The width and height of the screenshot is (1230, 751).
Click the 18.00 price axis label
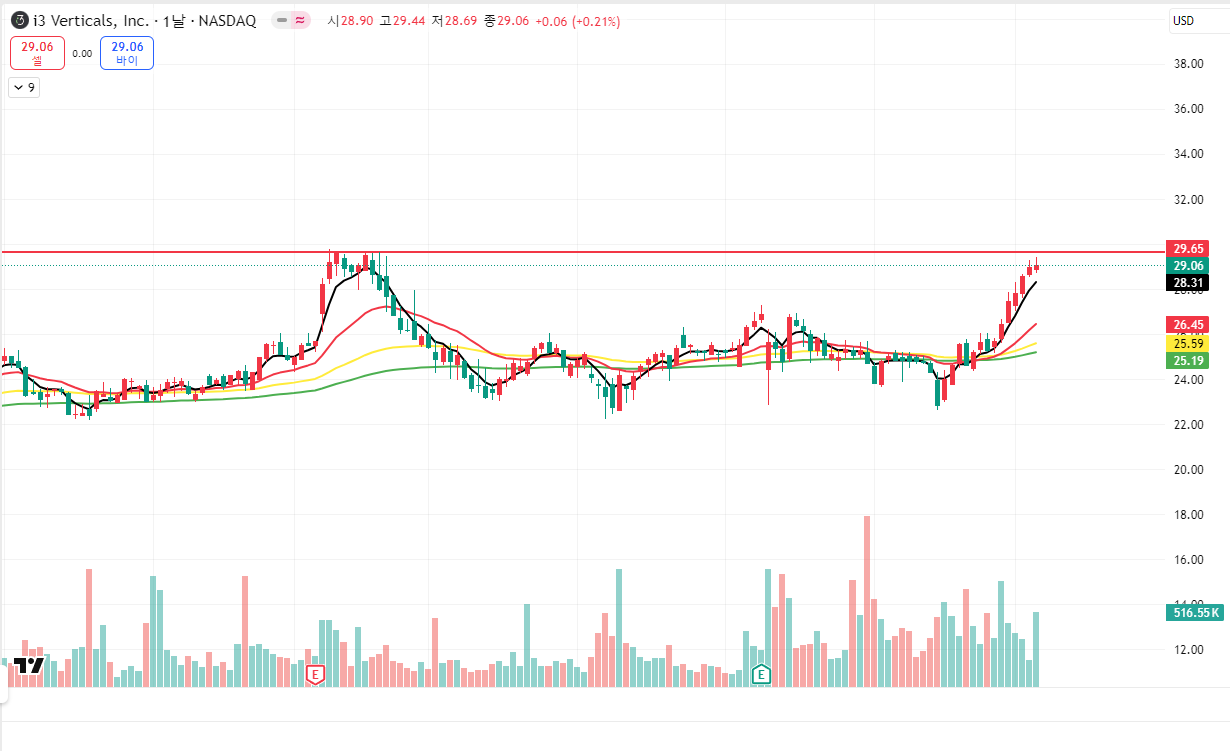click(x=1188, y=515)
